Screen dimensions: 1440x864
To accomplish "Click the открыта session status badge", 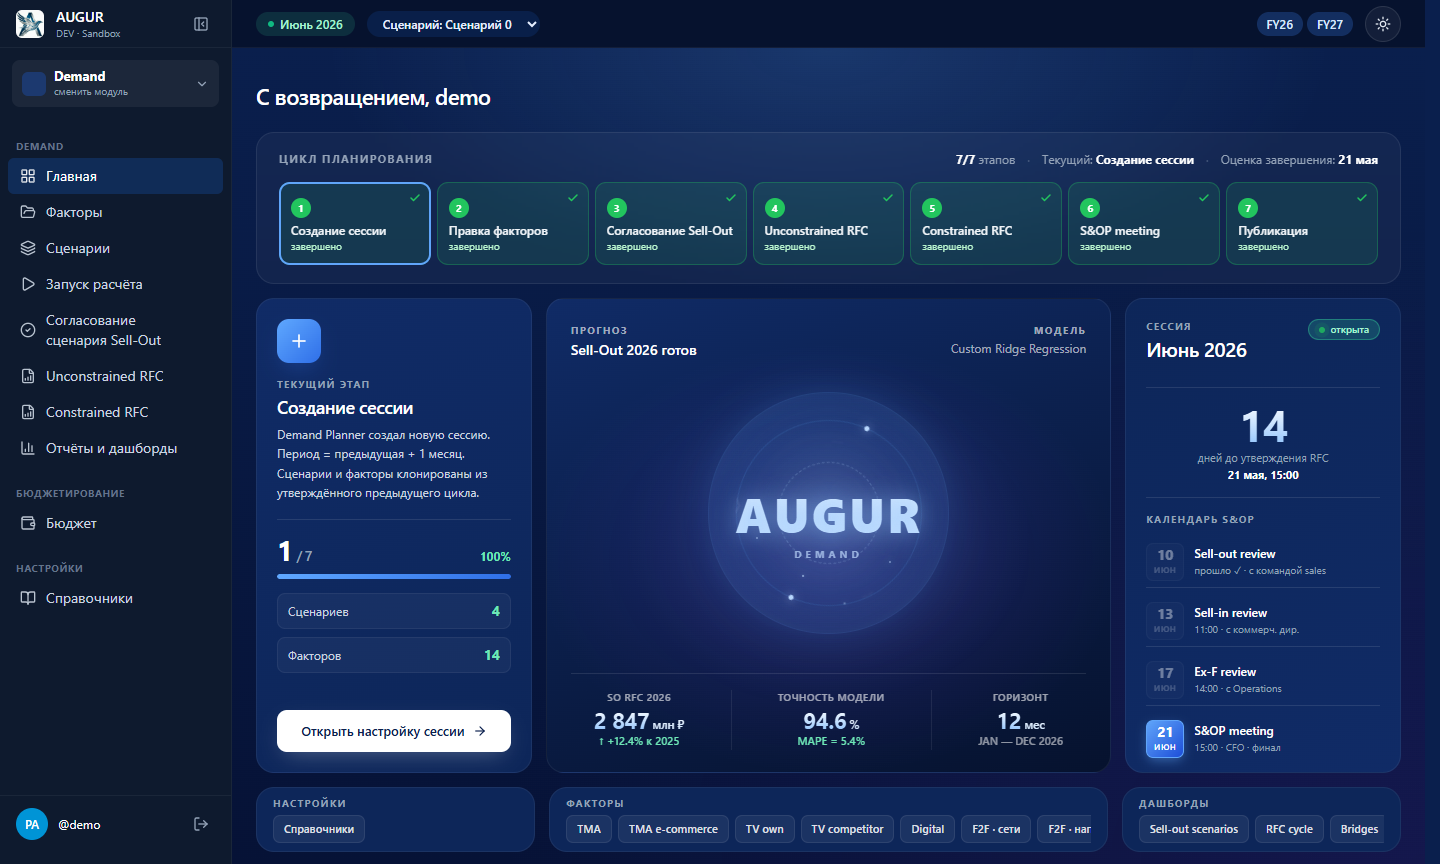I will [1344, 330].
